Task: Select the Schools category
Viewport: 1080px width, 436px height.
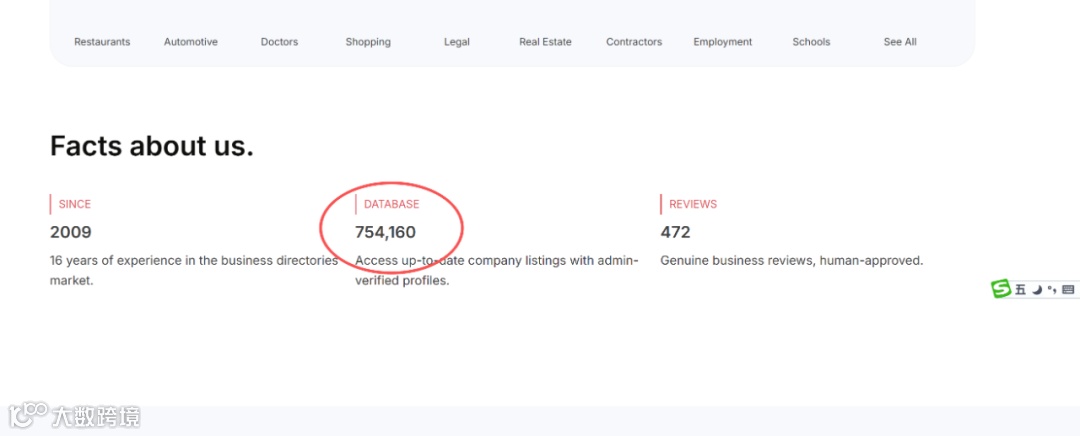Action: pos(811,42)
